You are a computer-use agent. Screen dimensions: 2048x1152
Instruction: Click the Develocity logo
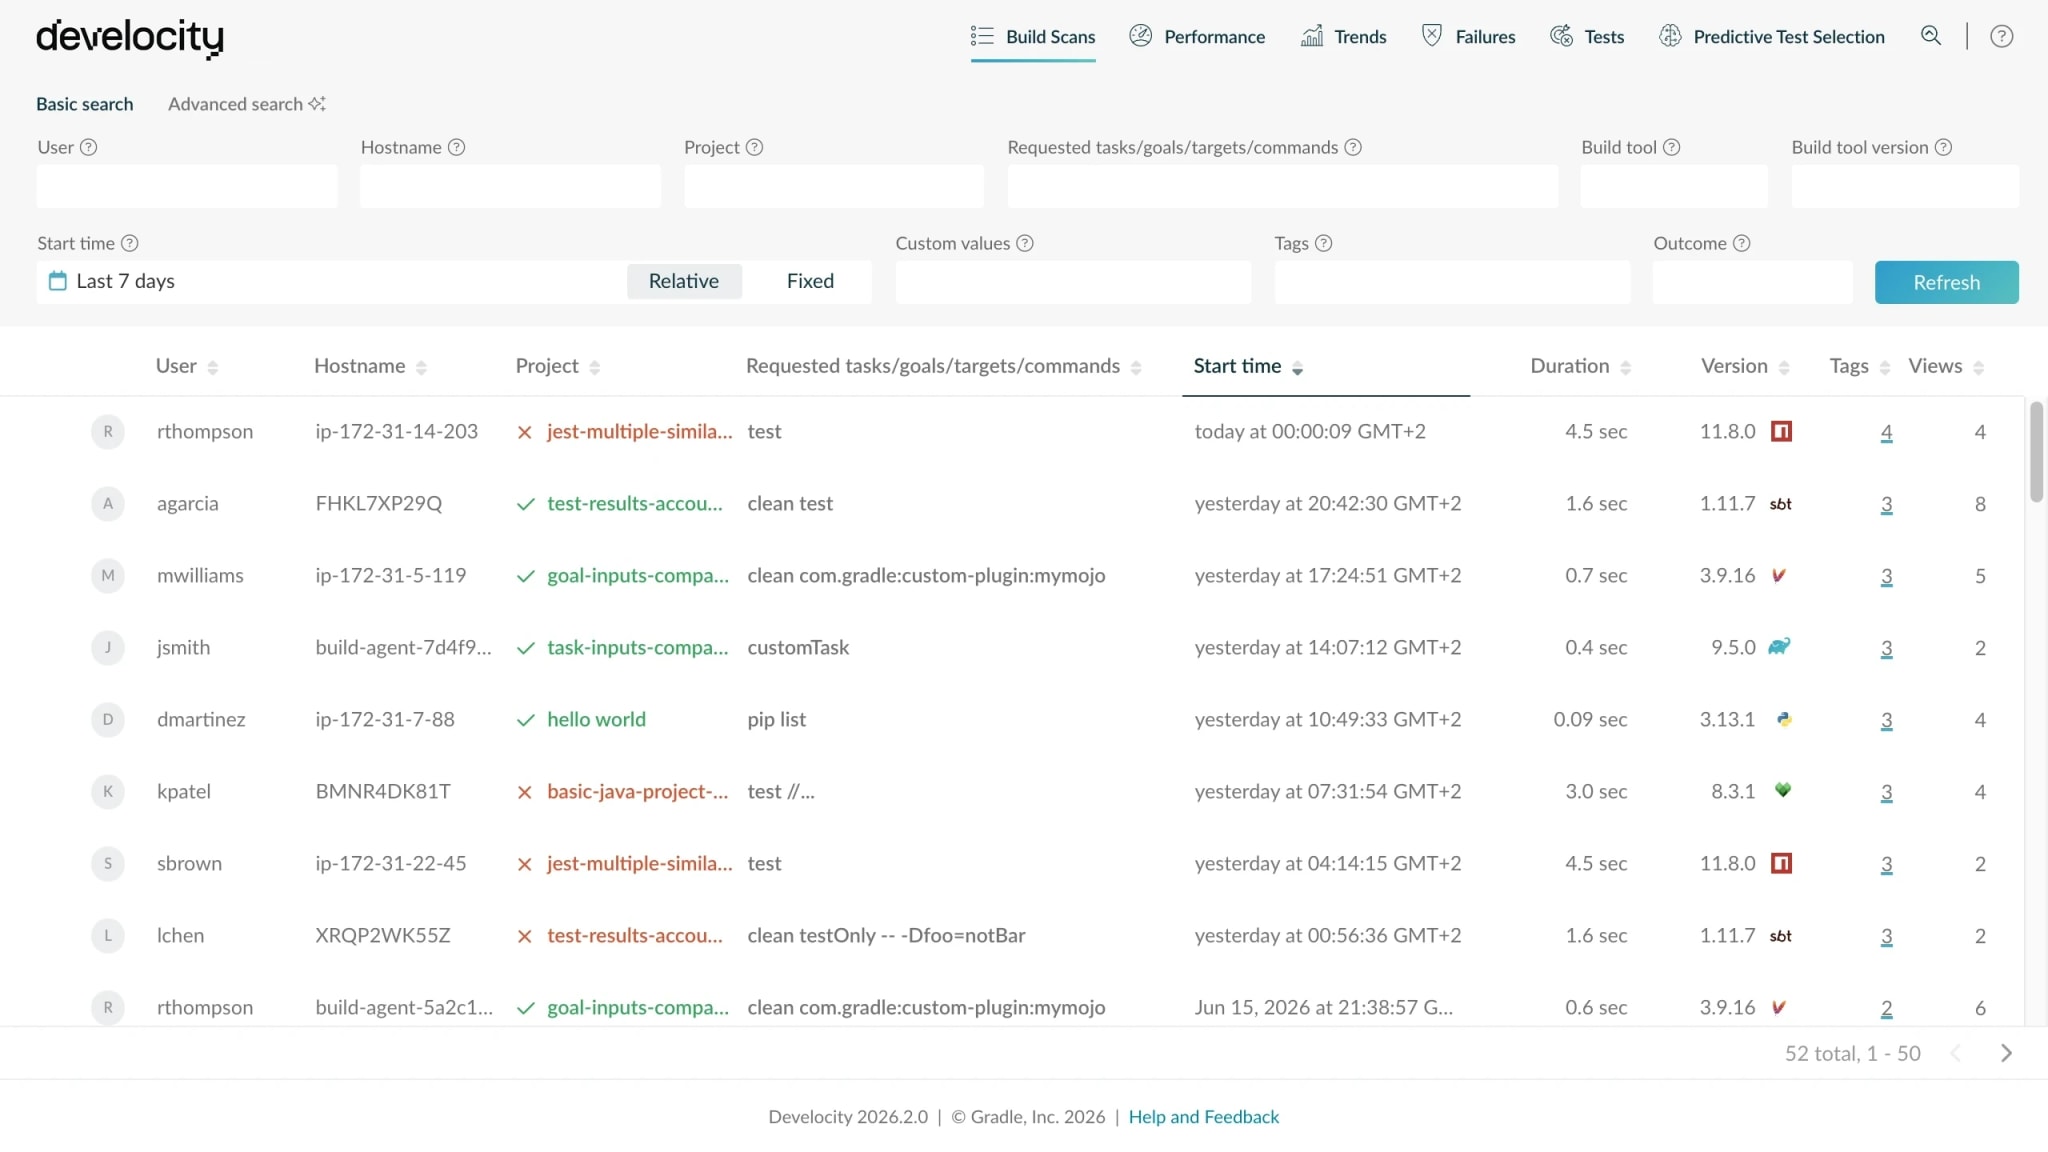(130, 38)
